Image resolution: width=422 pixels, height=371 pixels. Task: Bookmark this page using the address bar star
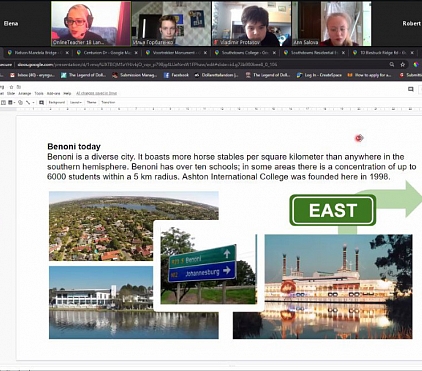pyautogui.click(x=403, y=64)
